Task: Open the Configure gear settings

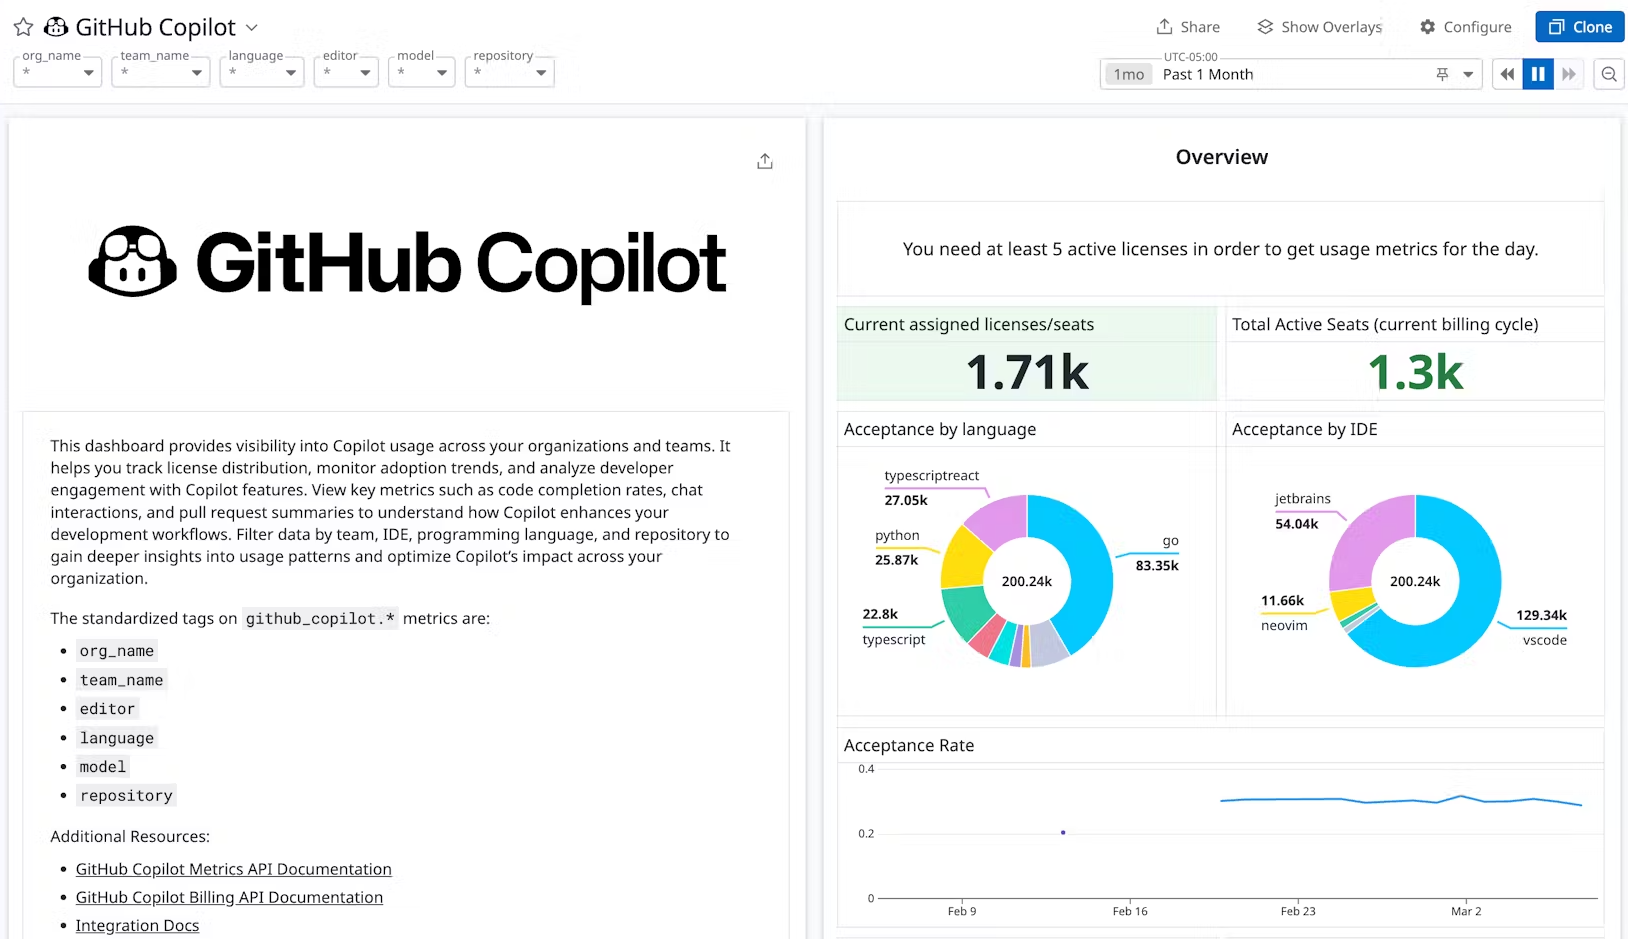Action: [1466, 27]
